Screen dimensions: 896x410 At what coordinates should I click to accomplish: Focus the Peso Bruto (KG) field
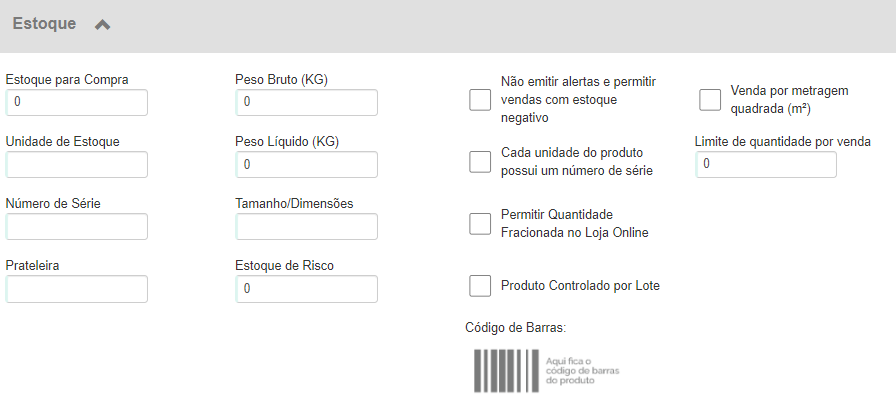[306, 102]
